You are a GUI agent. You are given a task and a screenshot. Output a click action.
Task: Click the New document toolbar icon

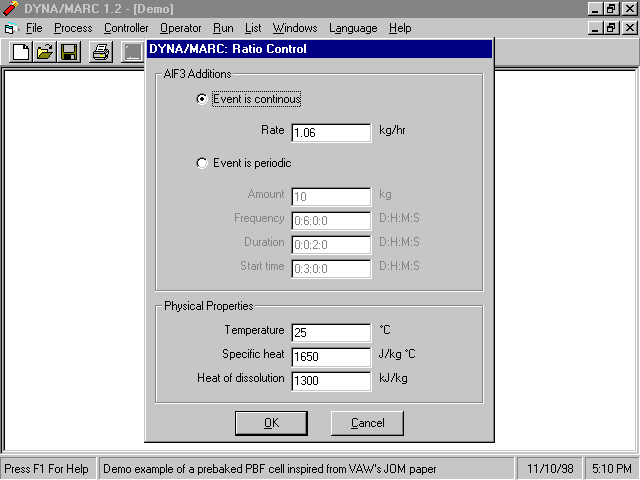coord(20,52)
